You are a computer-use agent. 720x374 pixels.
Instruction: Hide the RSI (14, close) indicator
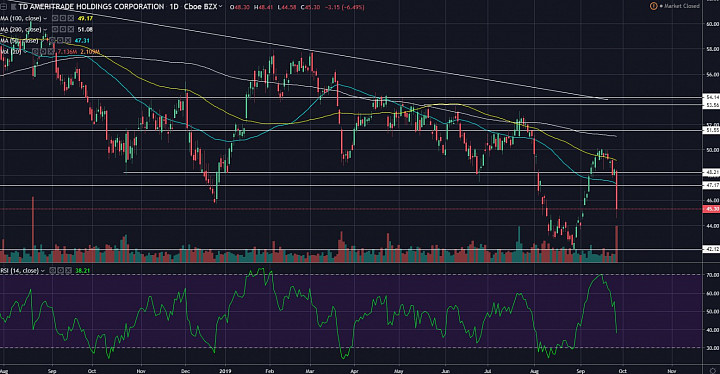tap(53, 271)
